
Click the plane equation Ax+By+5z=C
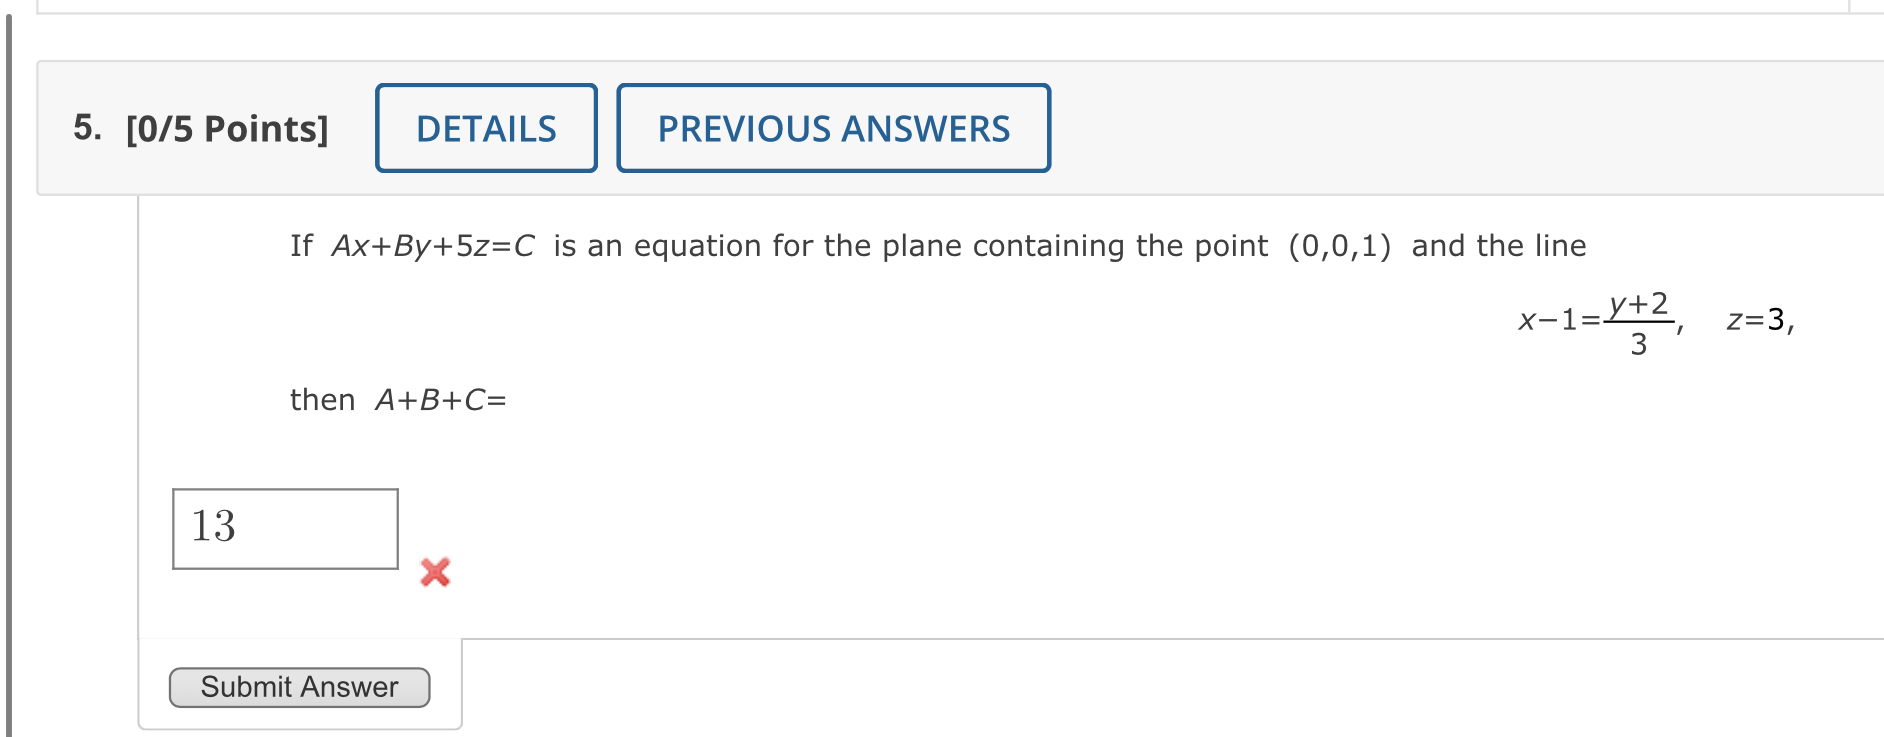coord(433,245)
